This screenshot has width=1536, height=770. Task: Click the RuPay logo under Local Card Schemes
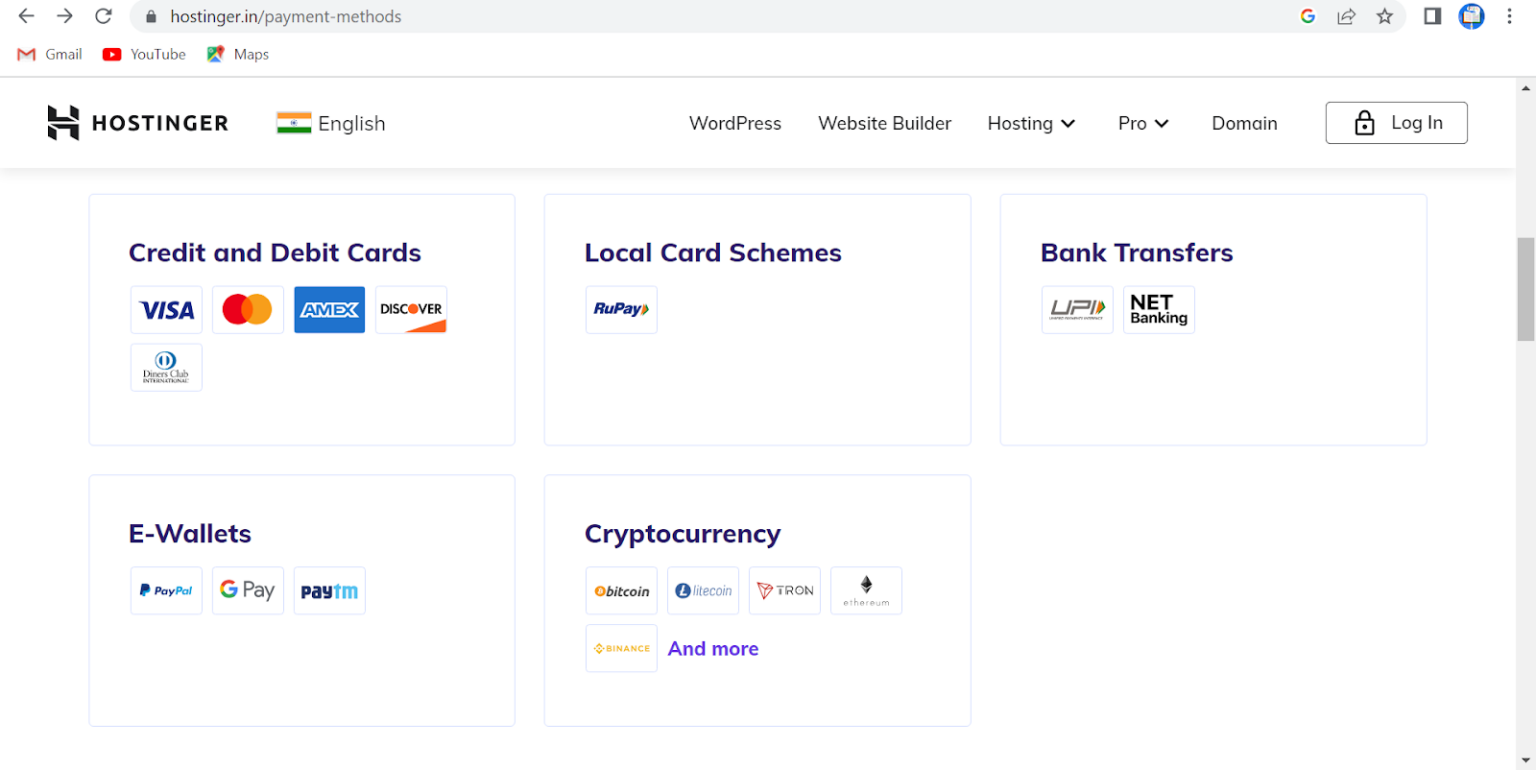(x=621, y=310)
